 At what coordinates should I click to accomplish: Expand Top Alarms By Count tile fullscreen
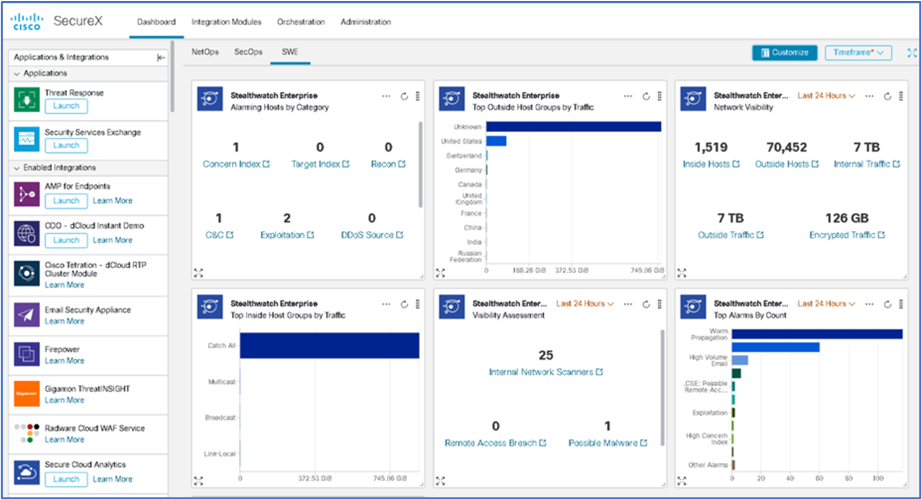point(682,481)
